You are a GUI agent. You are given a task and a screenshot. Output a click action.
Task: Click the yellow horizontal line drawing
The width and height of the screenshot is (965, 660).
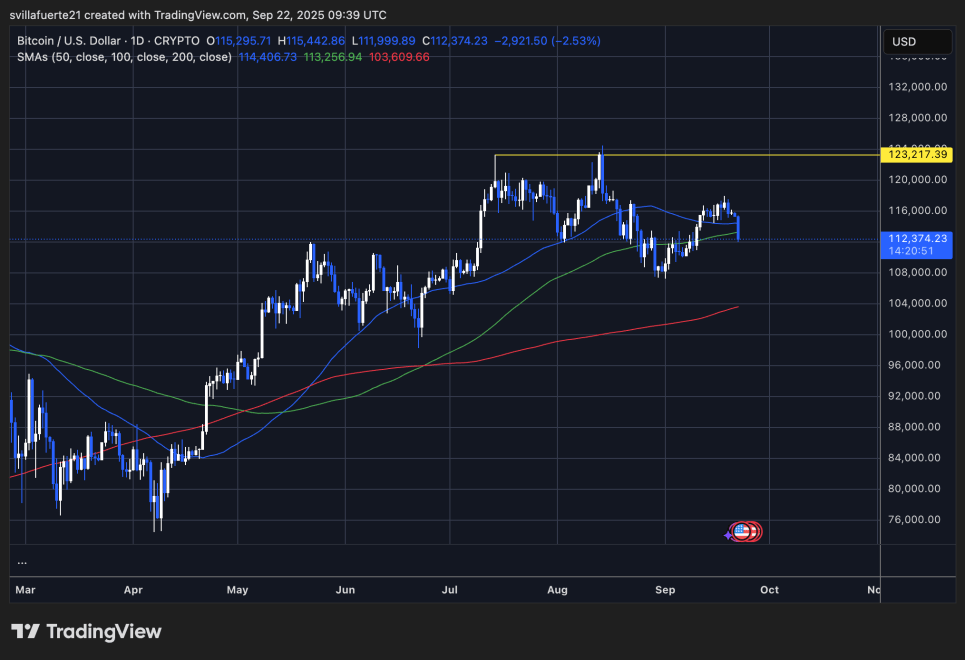(700, 156)
